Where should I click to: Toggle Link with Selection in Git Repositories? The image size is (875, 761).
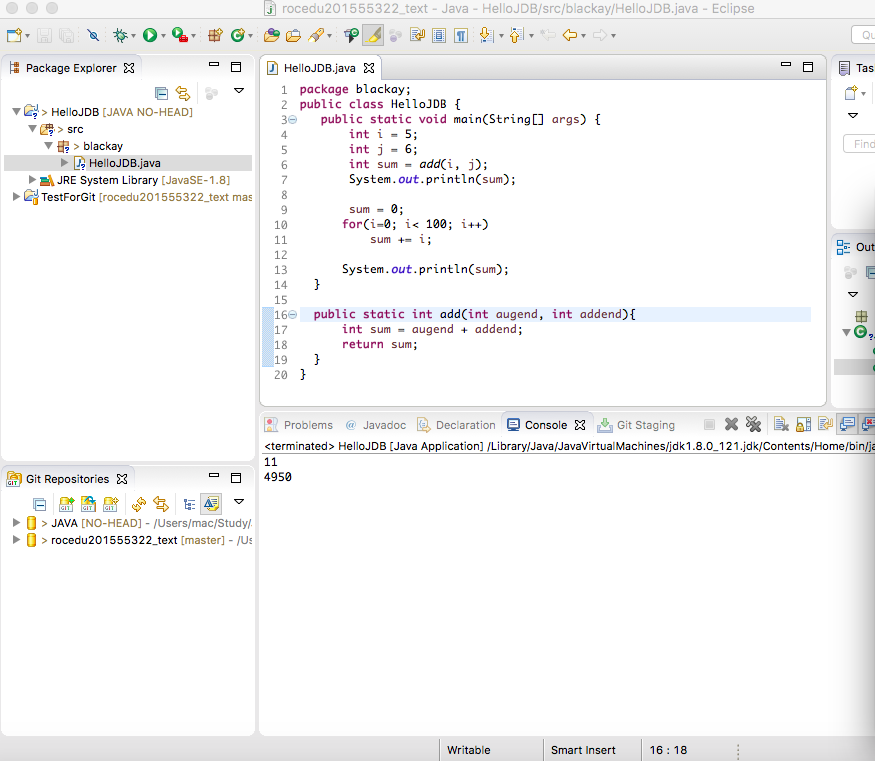tap(161, 504)
